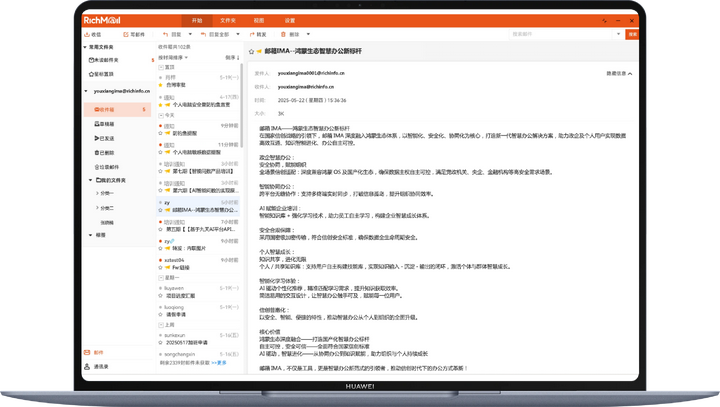This screenshot has width=720, height=407.
Task: Click flag icon on 转发：内部图片 email
Action: [168, 249]
